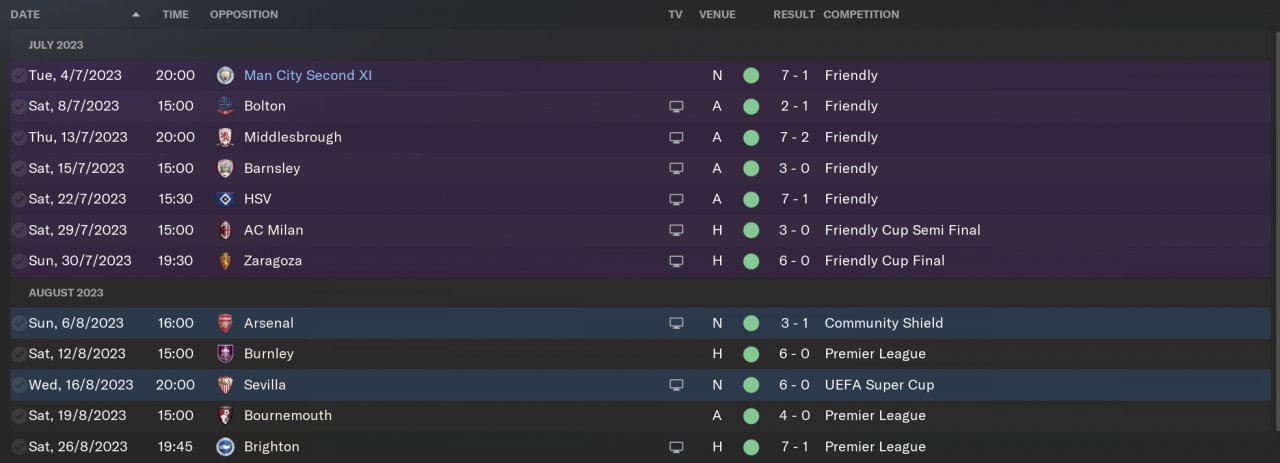The image size is (1280, 463).
Task: Open the Man City Second XI team link
Action: (x=307, y=75)
